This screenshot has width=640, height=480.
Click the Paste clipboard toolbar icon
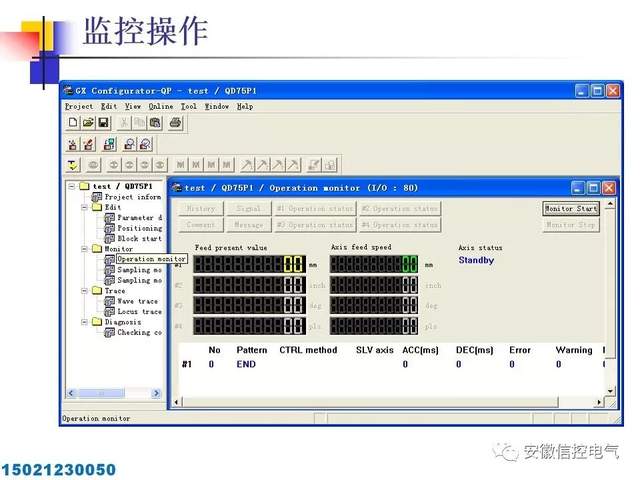[155, 122]
